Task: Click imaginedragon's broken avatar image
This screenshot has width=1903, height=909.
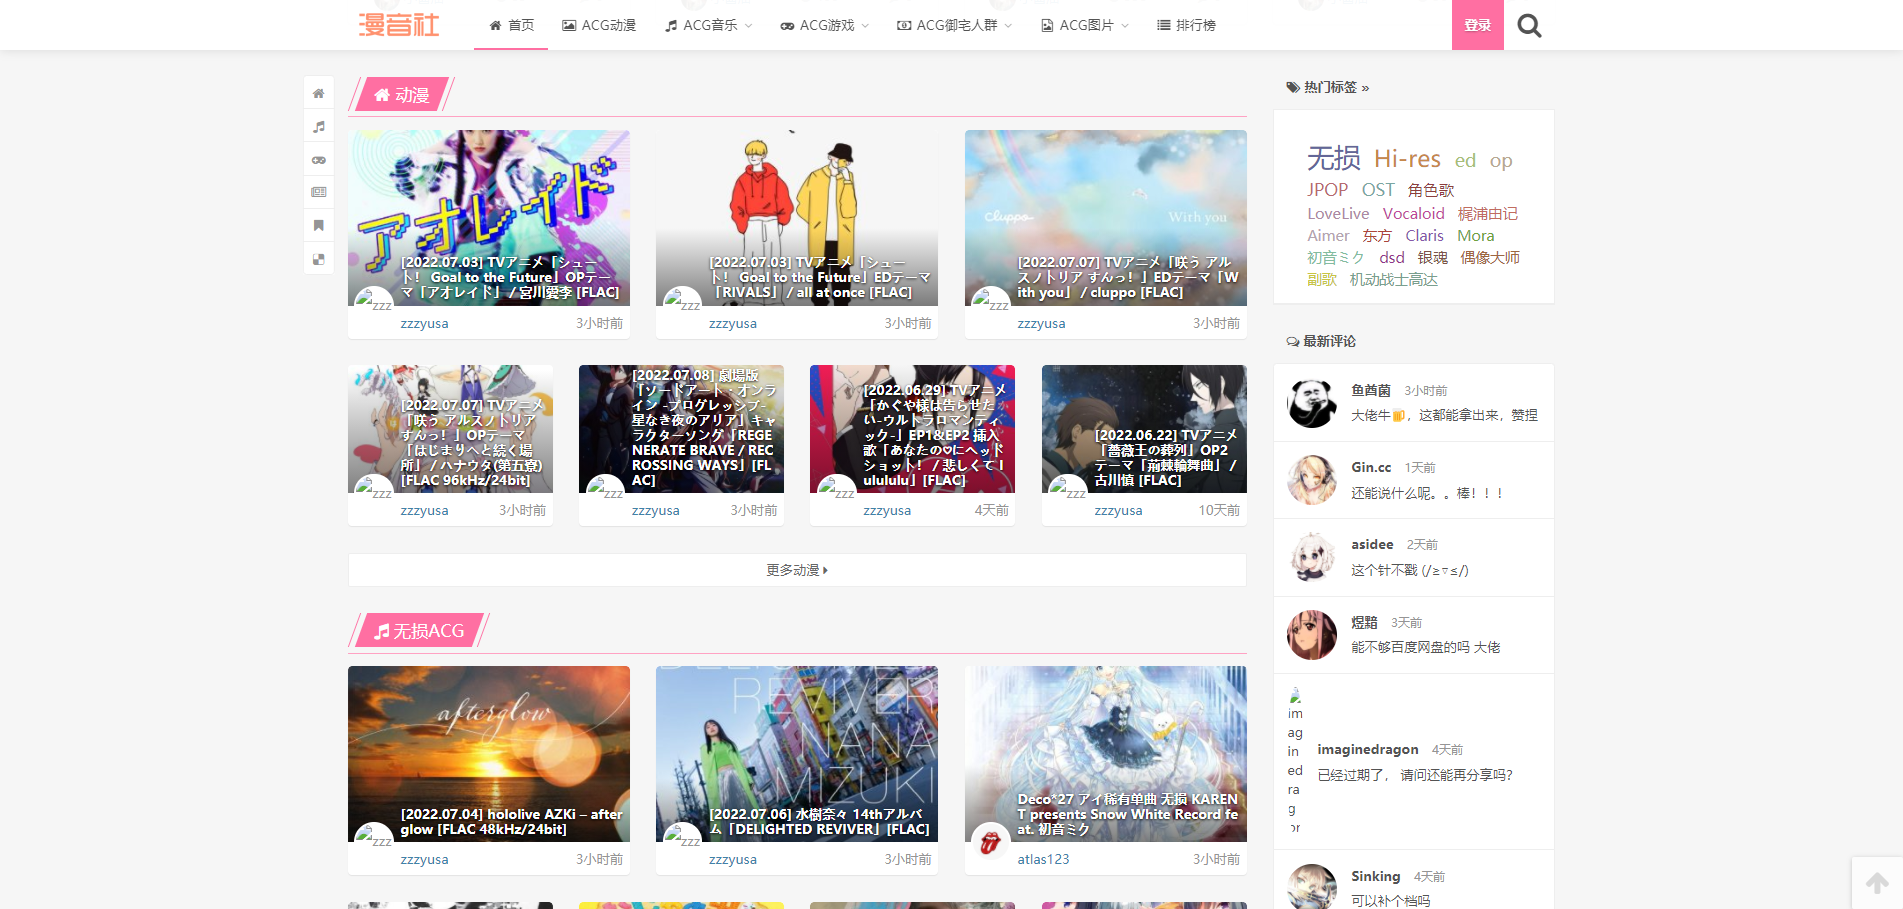Action: 1295,761
